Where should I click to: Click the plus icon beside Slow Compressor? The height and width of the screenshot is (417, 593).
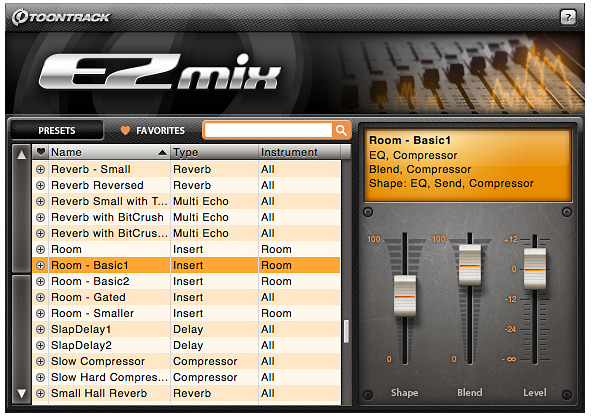40,361
